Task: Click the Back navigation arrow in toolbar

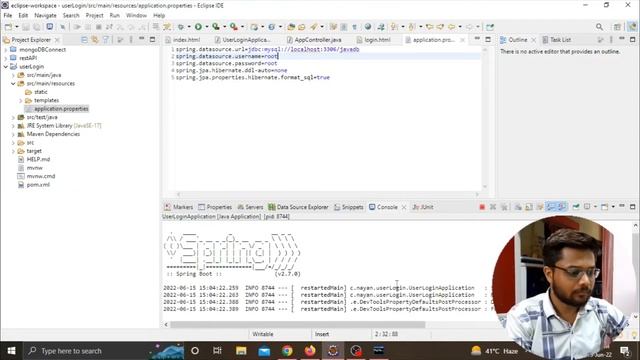Action: coord(452,27)
